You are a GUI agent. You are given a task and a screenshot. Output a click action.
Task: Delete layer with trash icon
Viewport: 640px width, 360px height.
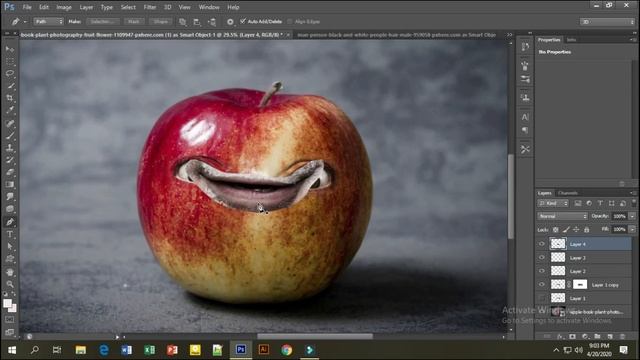(622, 336)
